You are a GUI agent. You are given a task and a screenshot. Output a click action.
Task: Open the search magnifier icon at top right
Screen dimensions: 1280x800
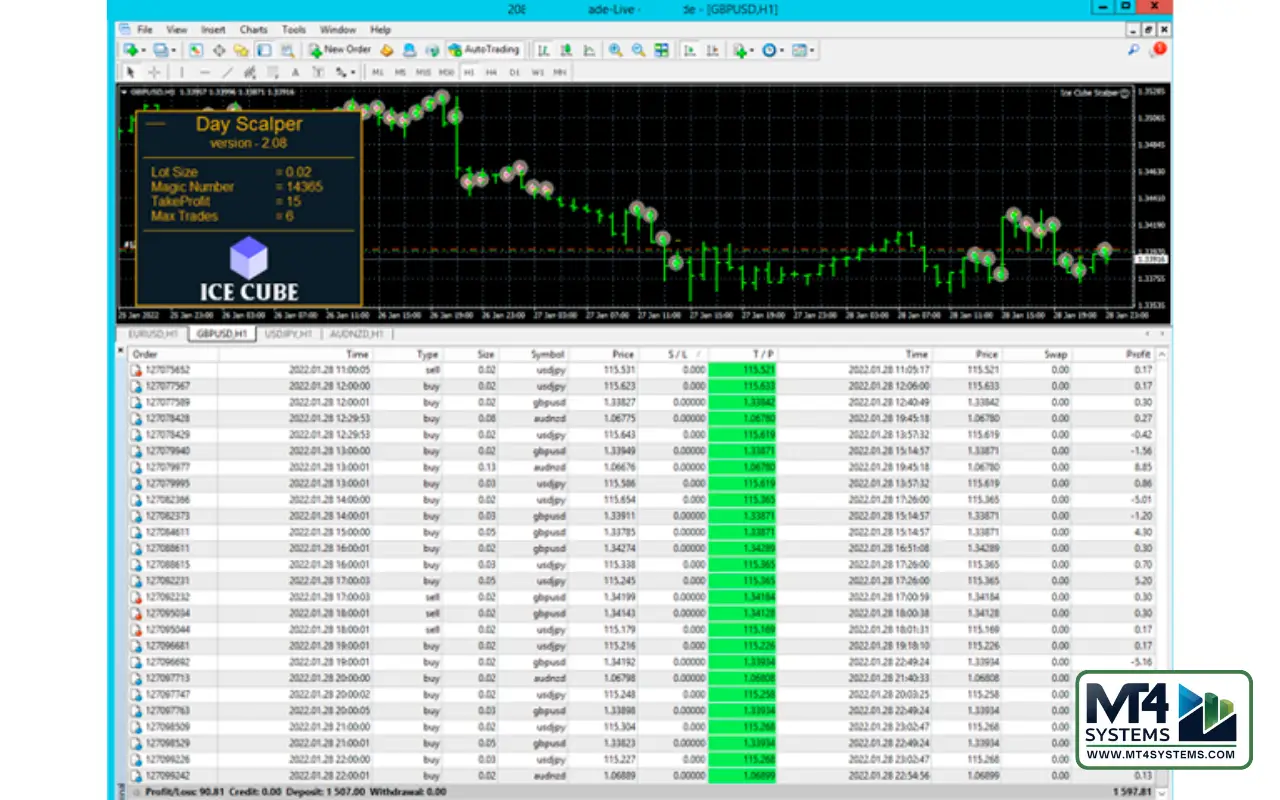[x=1133, y=50]
